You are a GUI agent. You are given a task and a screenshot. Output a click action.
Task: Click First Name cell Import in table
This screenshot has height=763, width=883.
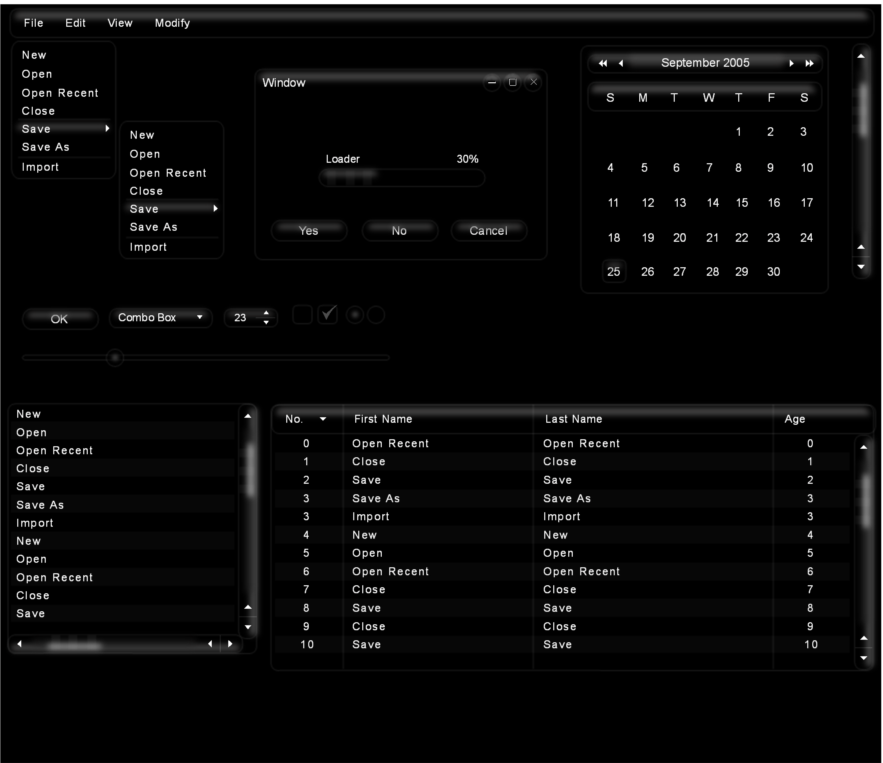371,516
